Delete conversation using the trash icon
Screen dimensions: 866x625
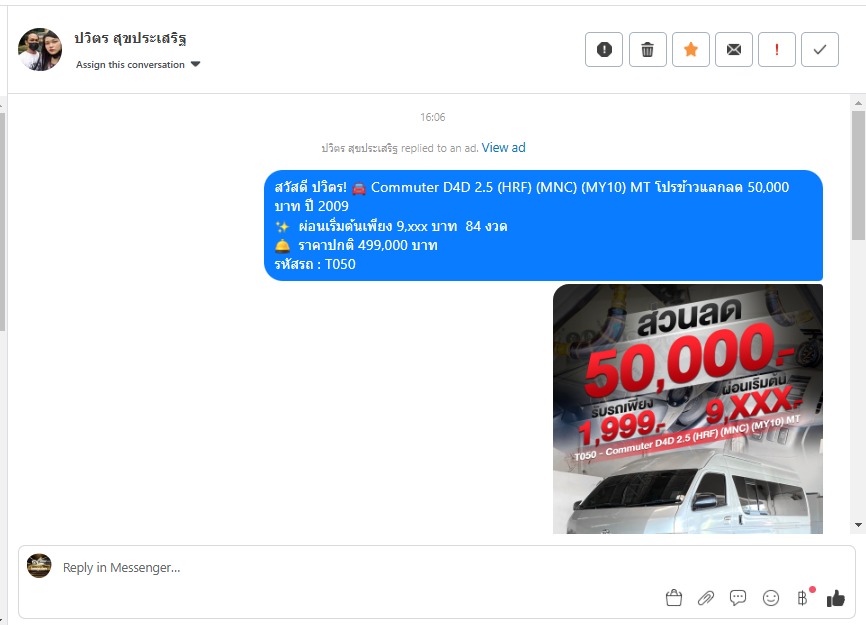click(x=647, y=50)
